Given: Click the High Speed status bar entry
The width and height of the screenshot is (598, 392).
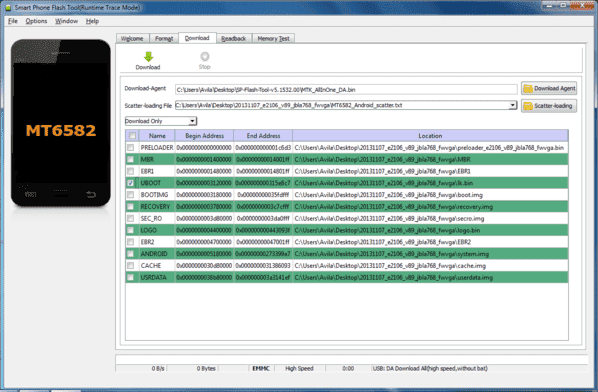Looking at the screenshot, I should [x=299, y=368].
